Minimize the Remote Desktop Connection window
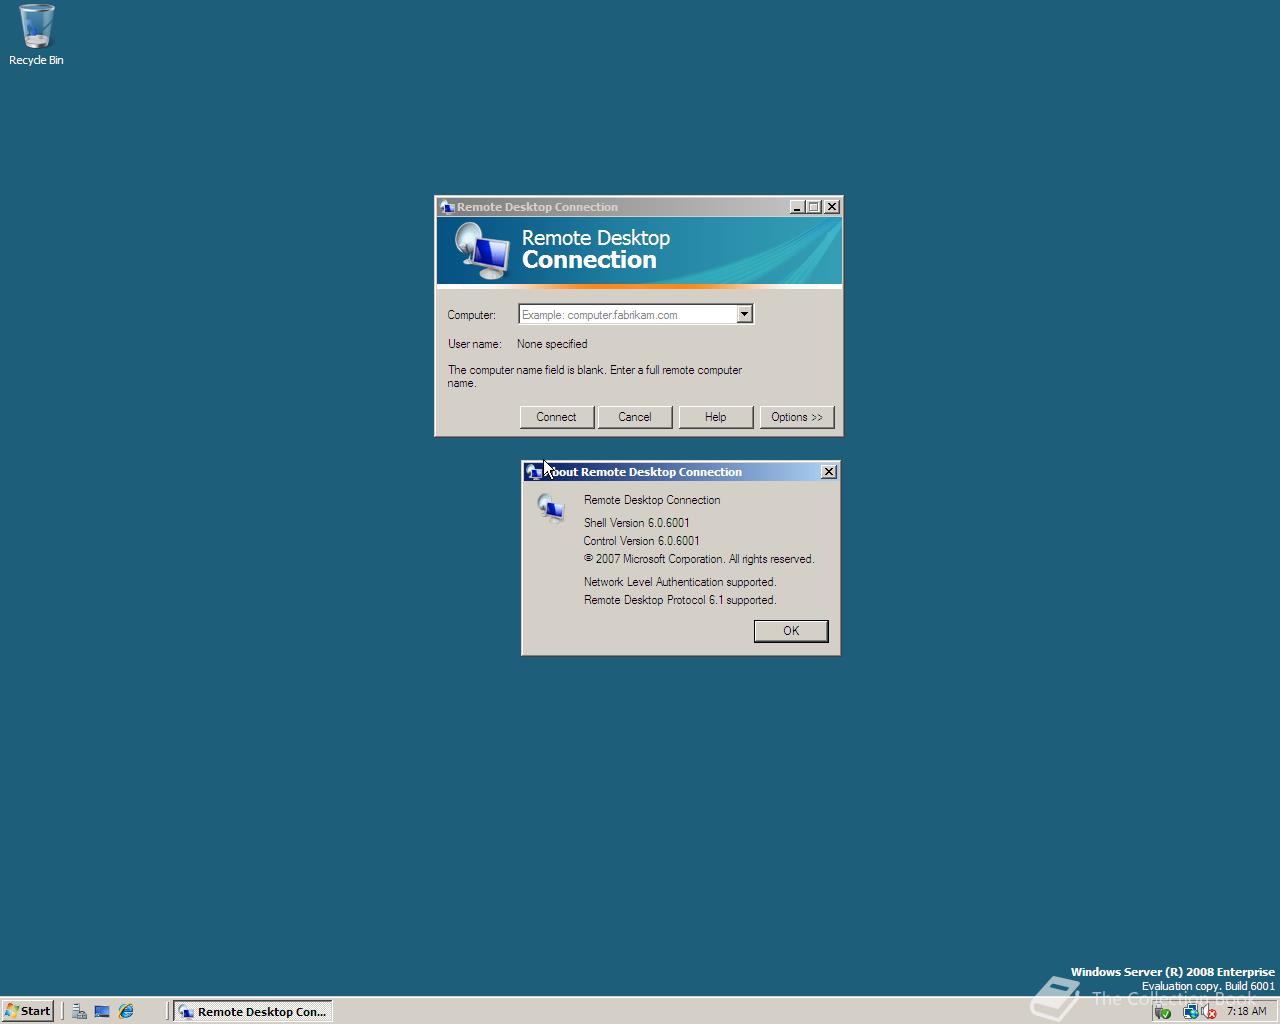 797,207
